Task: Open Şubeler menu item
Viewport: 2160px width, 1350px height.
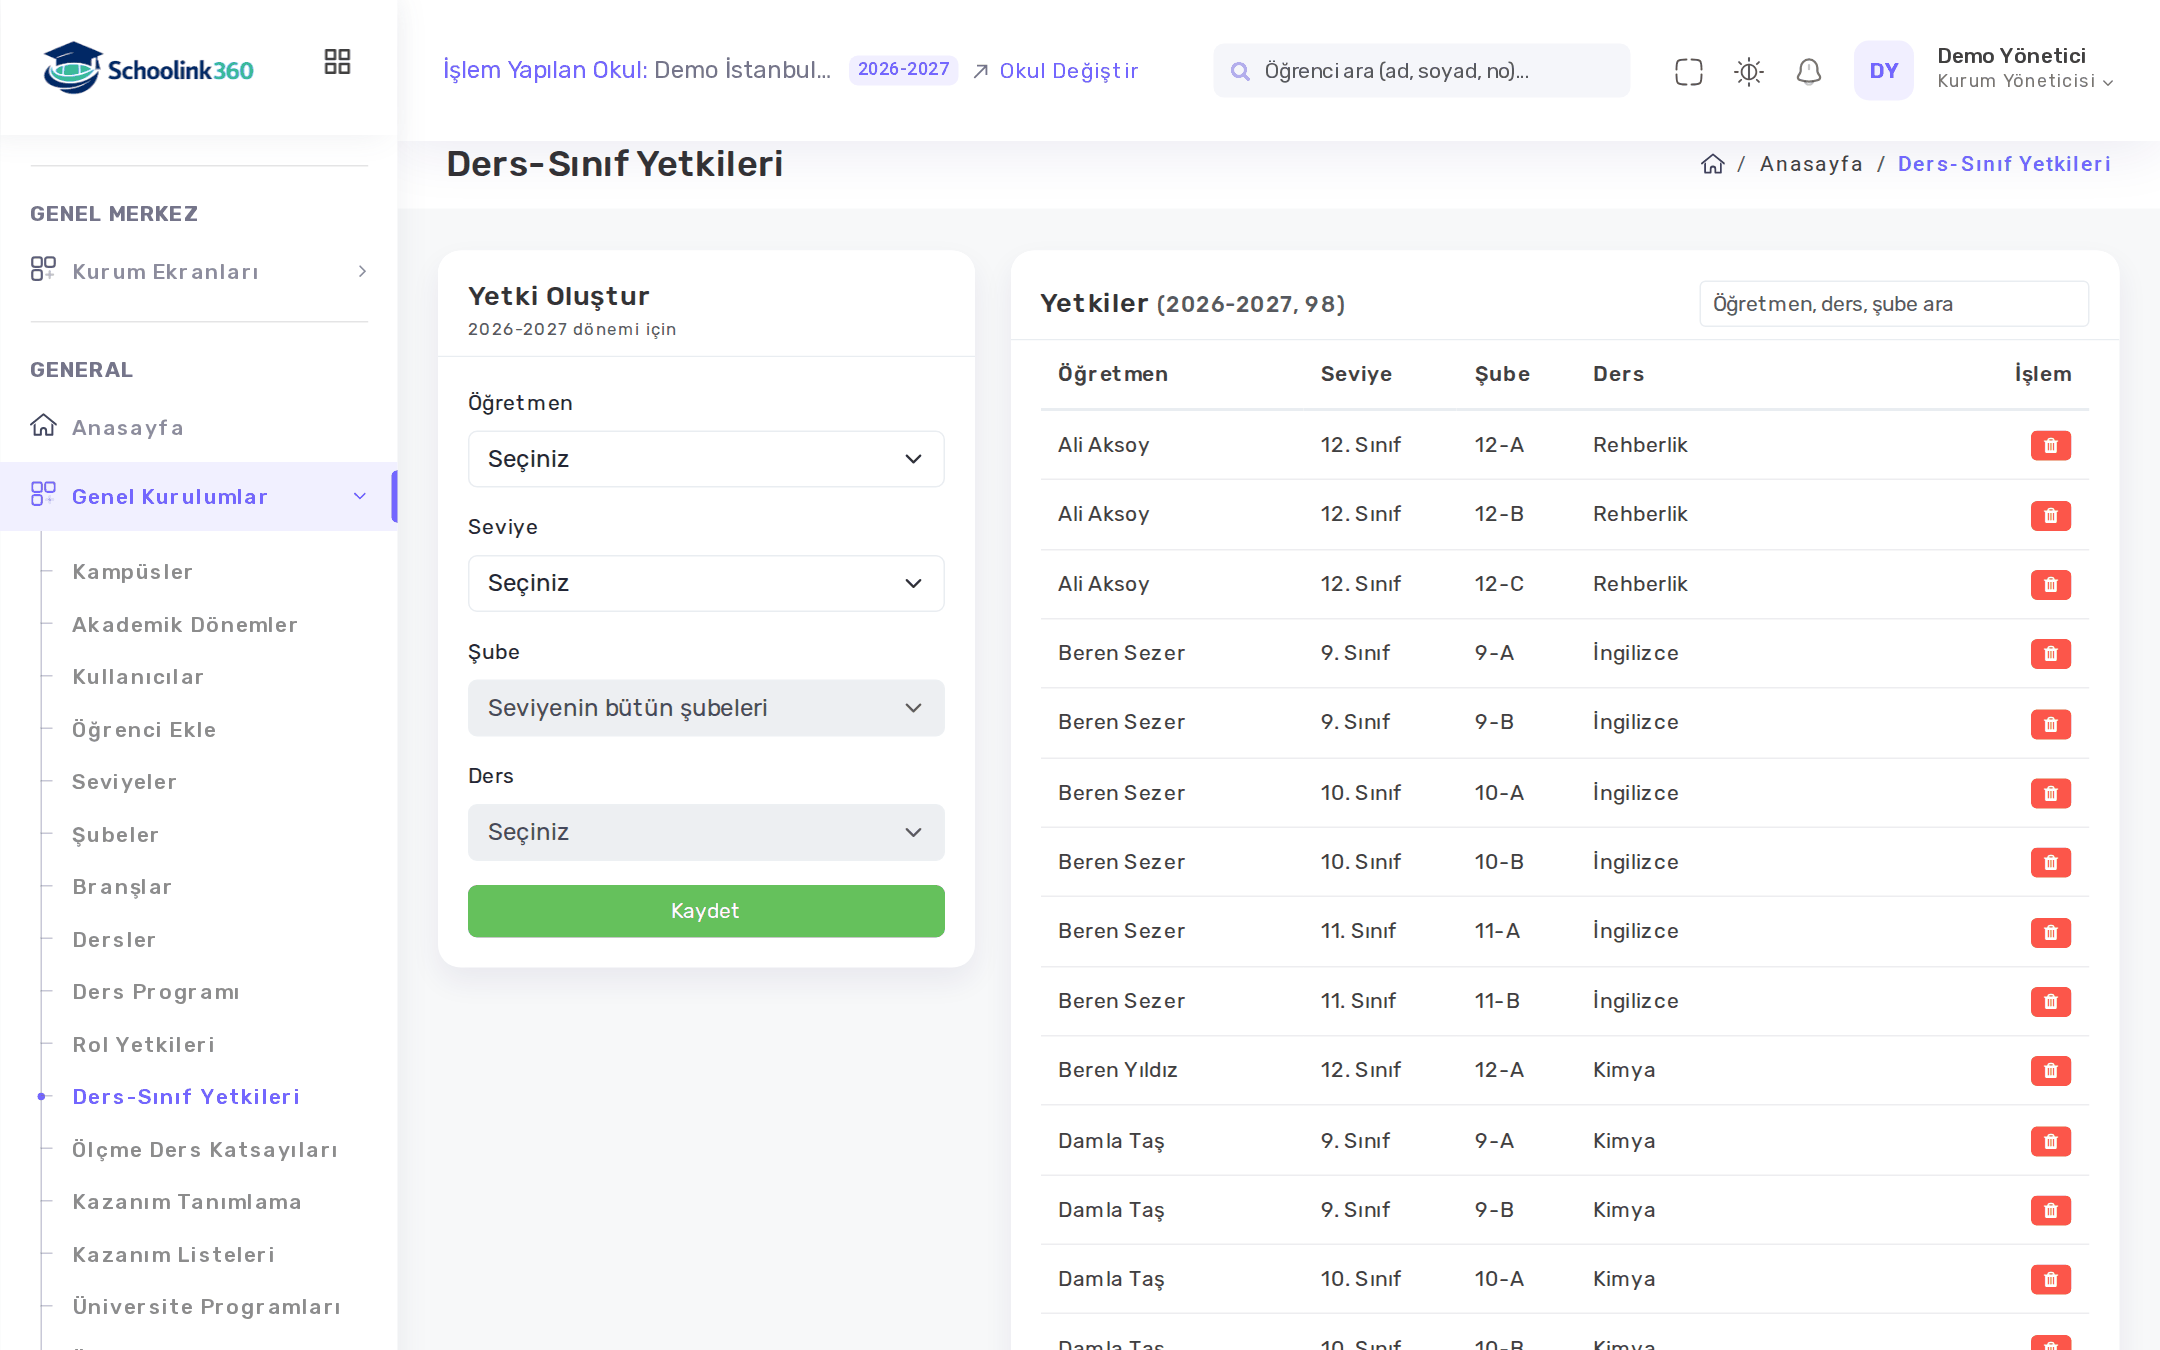Action: pyautogui.click(x=116, y=835)
